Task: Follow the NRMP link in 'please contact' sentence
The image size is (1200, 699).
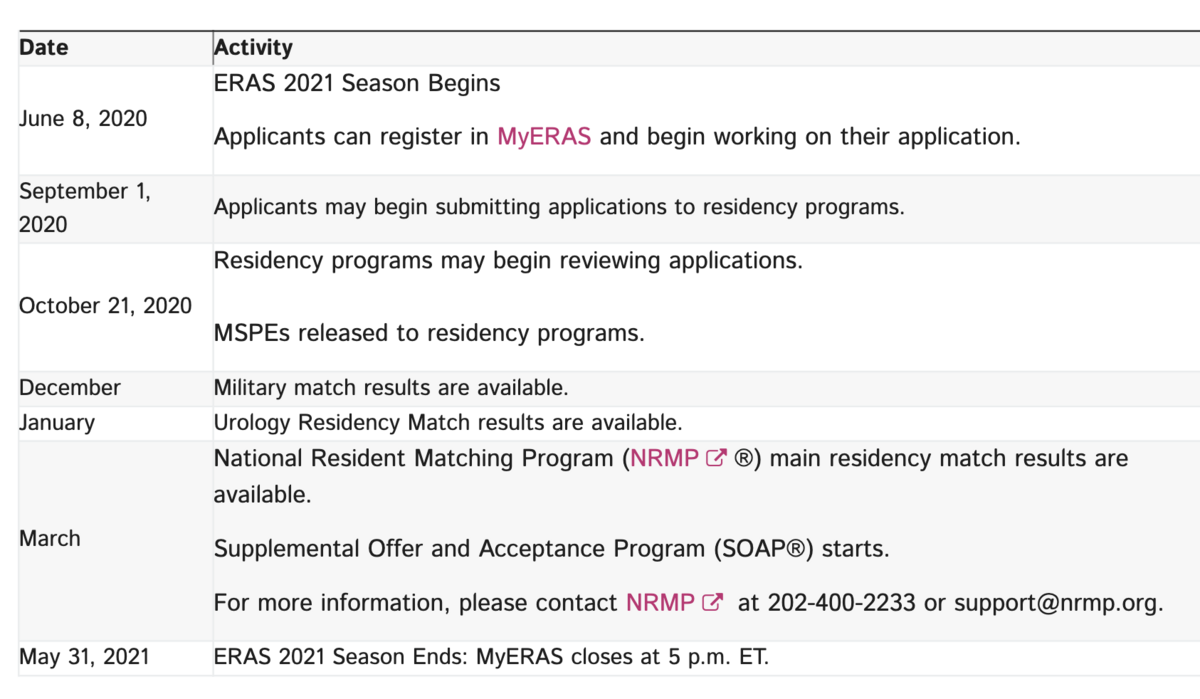Action: [x=660, y=603]
